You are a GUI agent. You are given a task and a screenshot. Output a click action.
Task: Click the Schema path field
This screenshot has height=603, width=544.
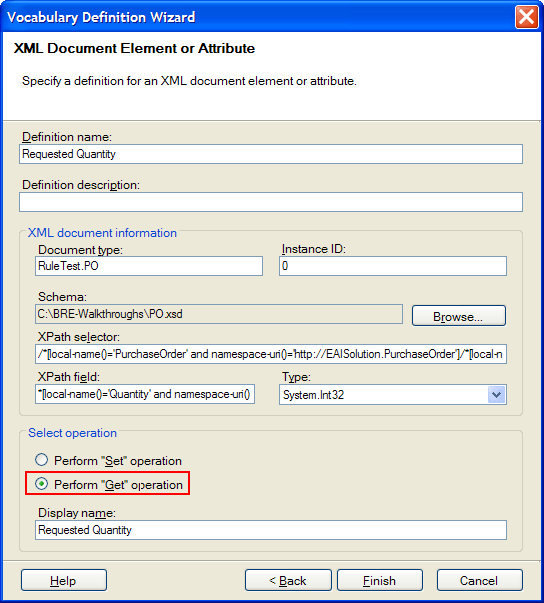tap(219, 314)
